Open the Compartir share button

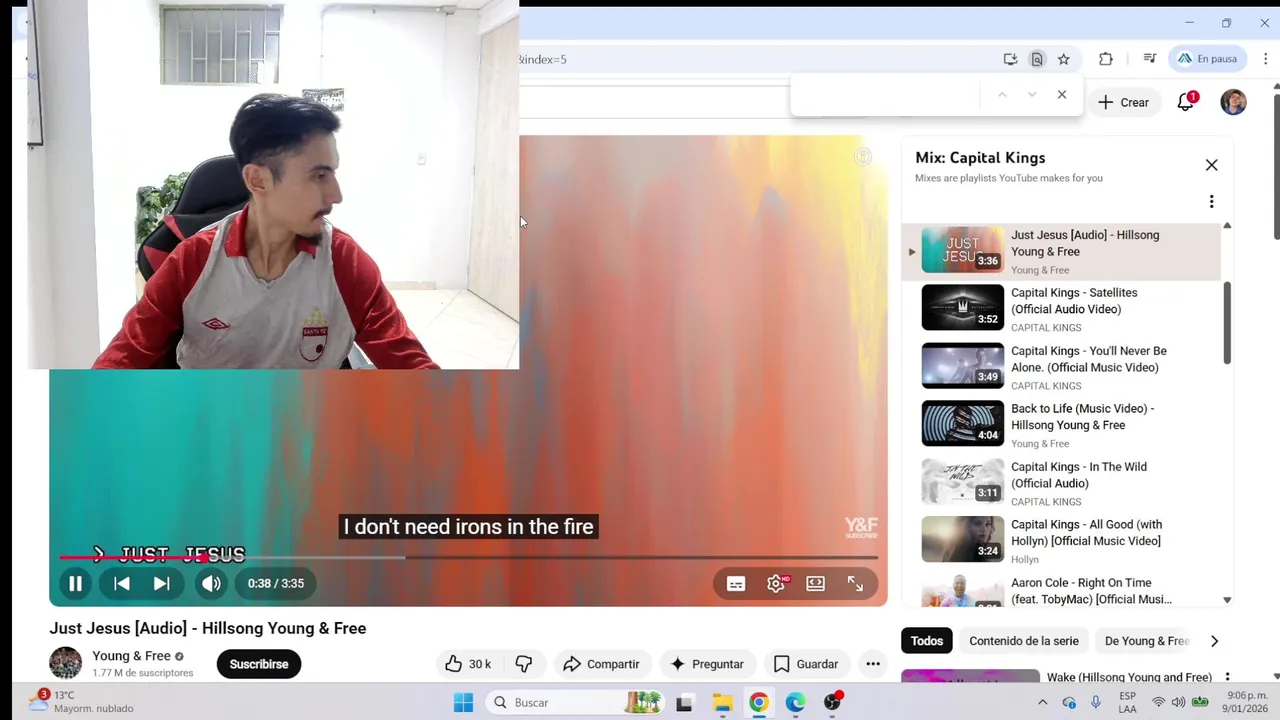point(601,664)
